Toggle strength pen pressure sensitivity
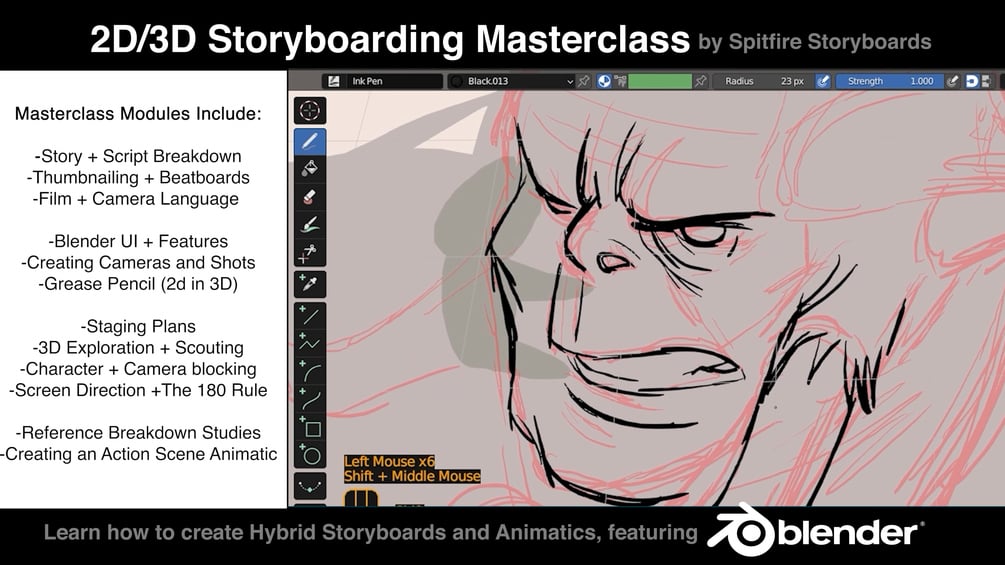 [952, 81]
